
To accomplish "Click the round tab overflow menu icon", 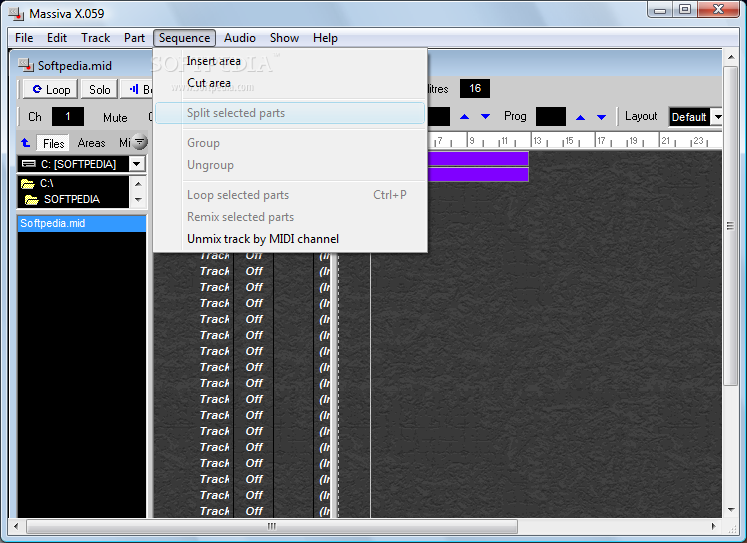I will click(140, 142).
